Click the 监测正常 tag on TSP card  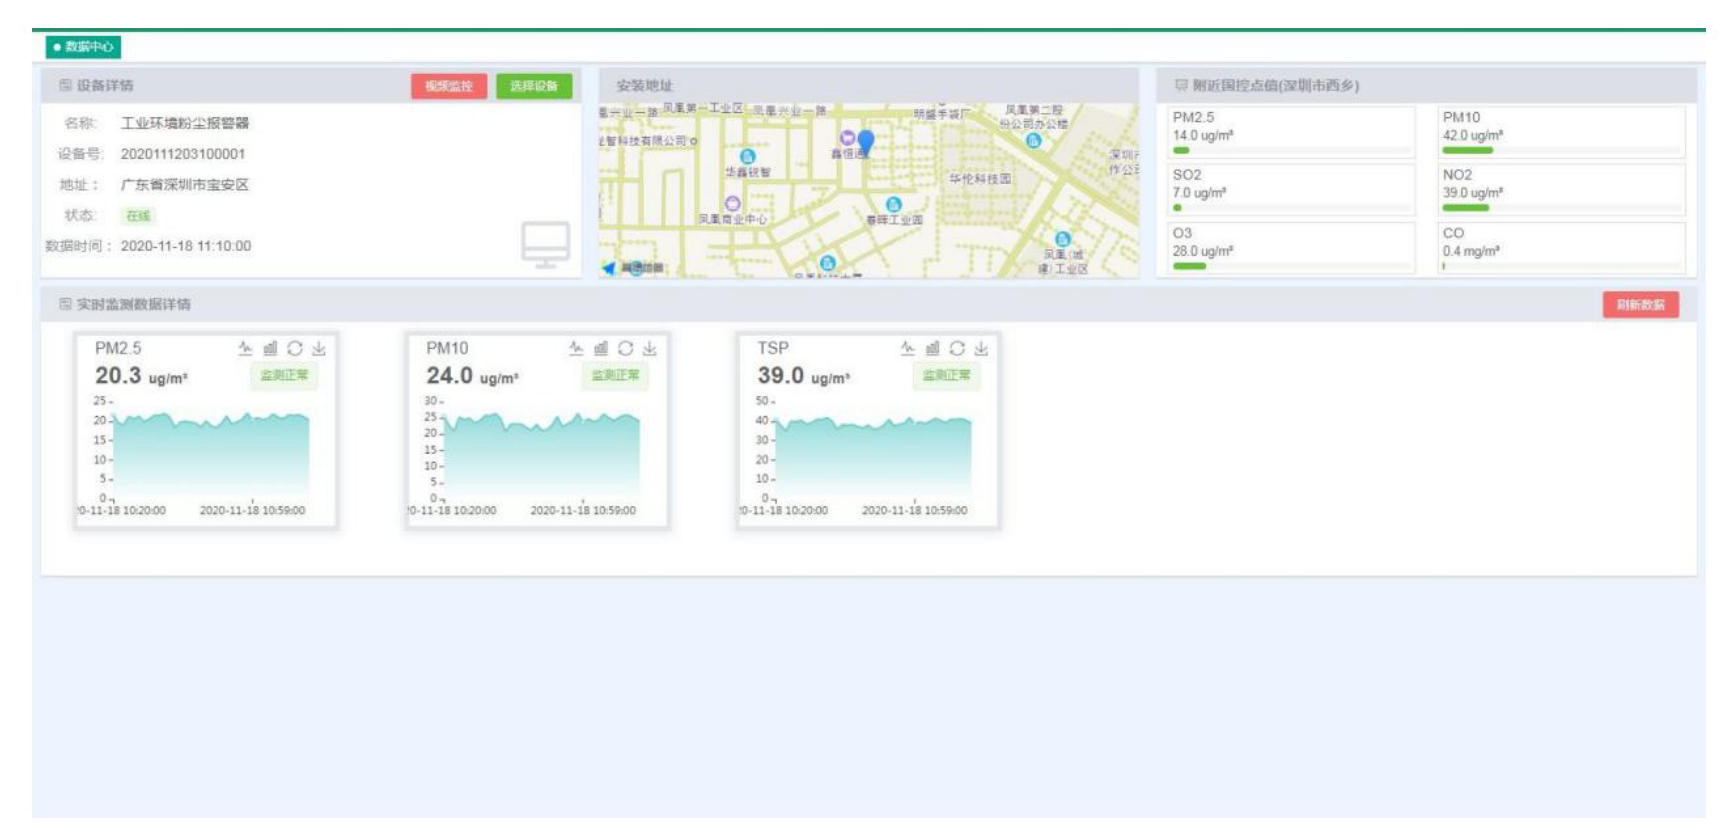tap(946, 375)
